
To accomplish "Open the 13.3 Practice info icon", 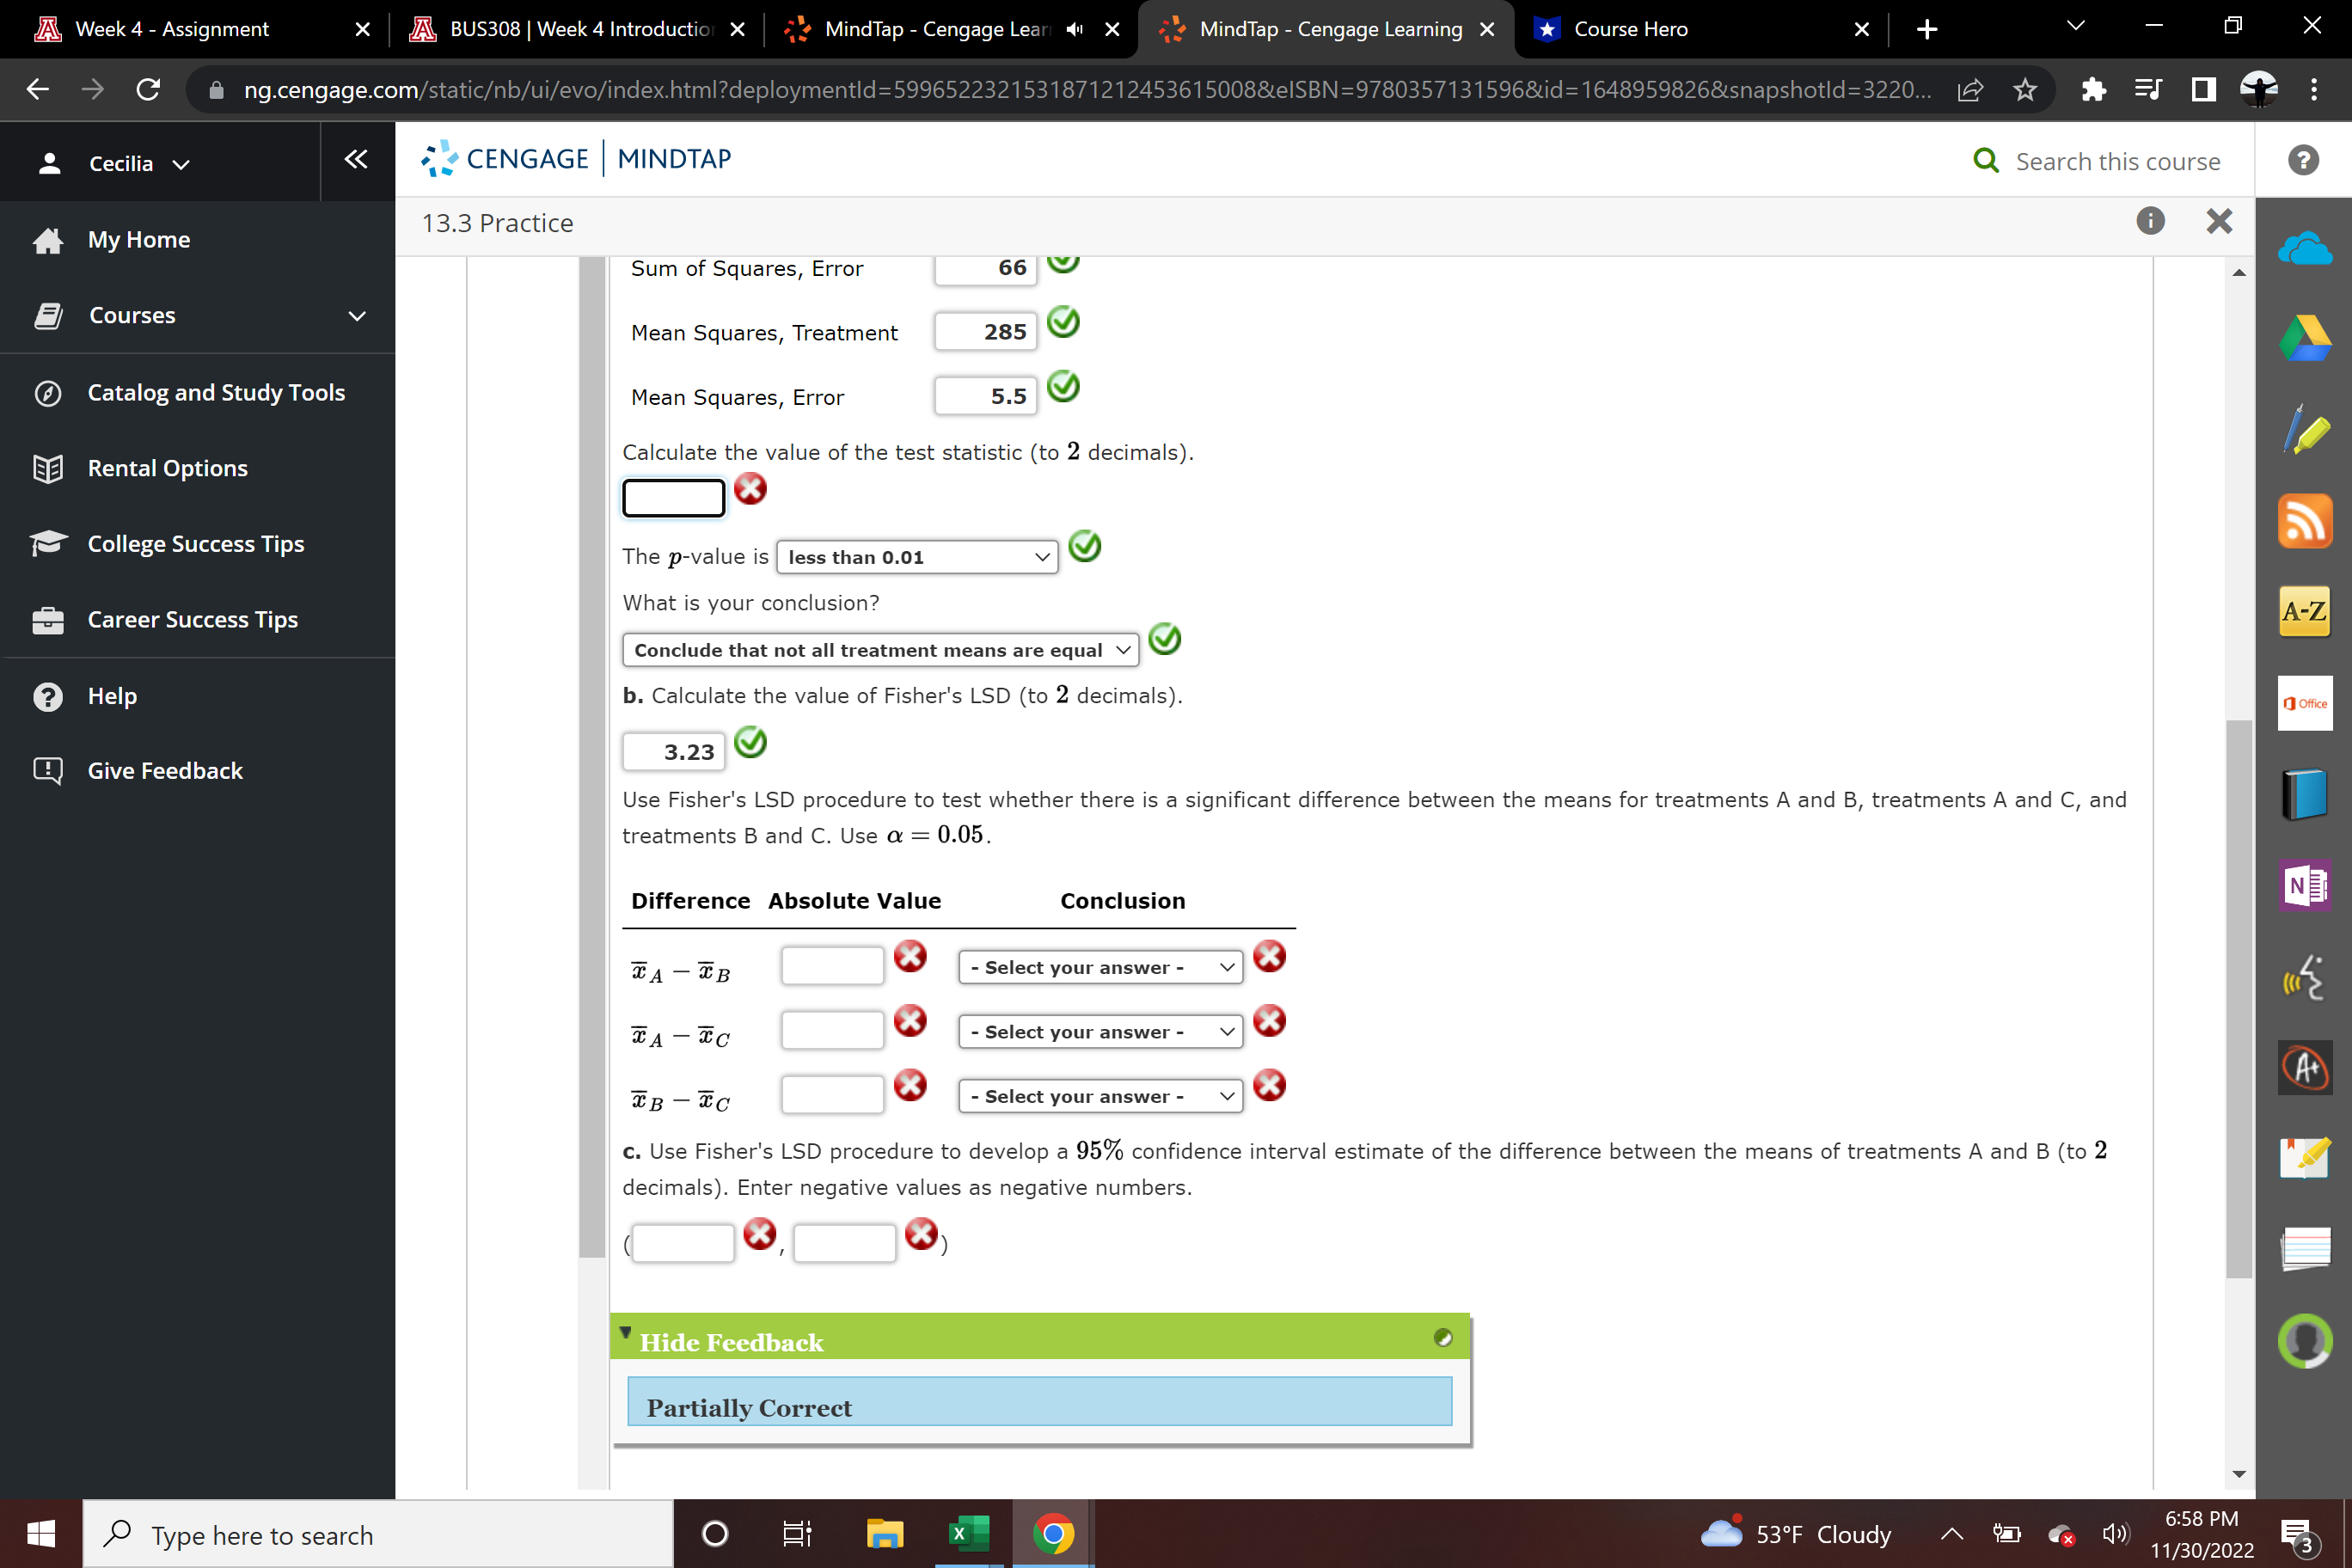I will 2150,221.
